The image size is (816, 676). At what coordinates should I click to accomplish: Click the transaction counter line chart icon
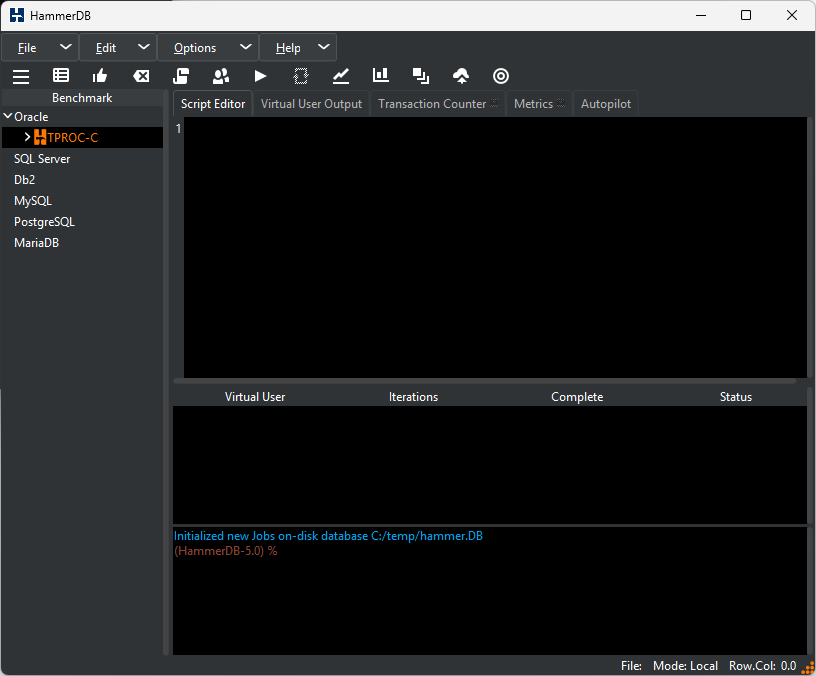[x=341, y=76]
